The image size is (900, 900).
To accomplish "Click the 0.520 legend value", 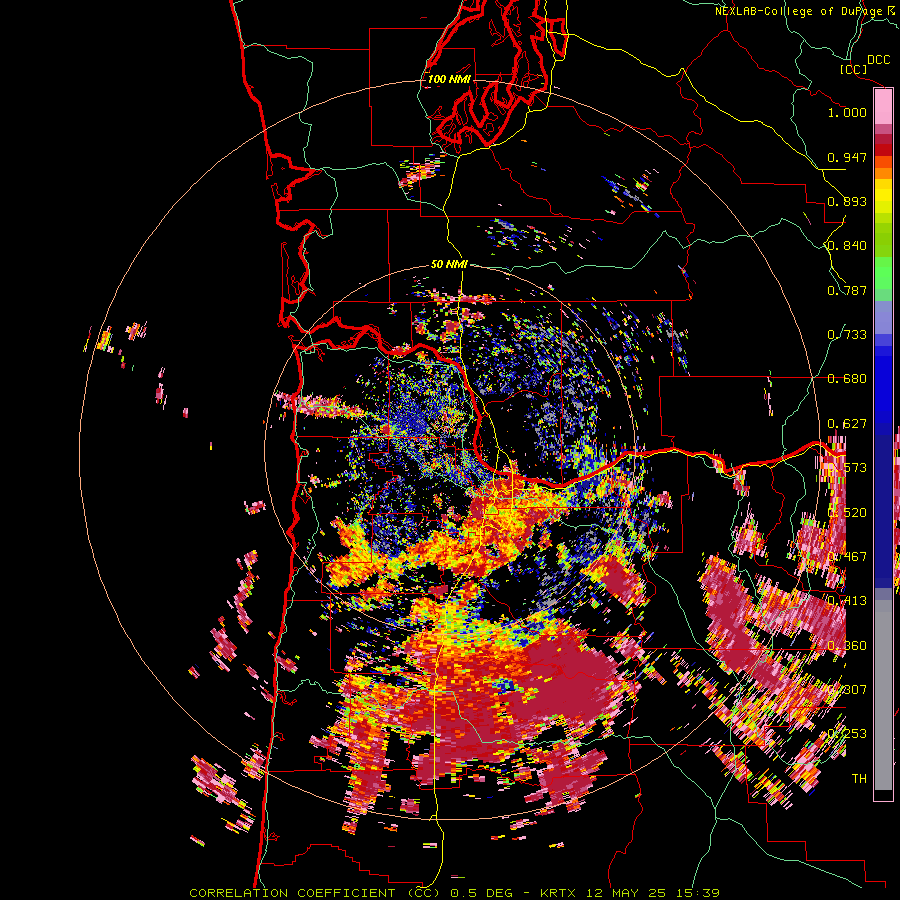I will (847, 512).
